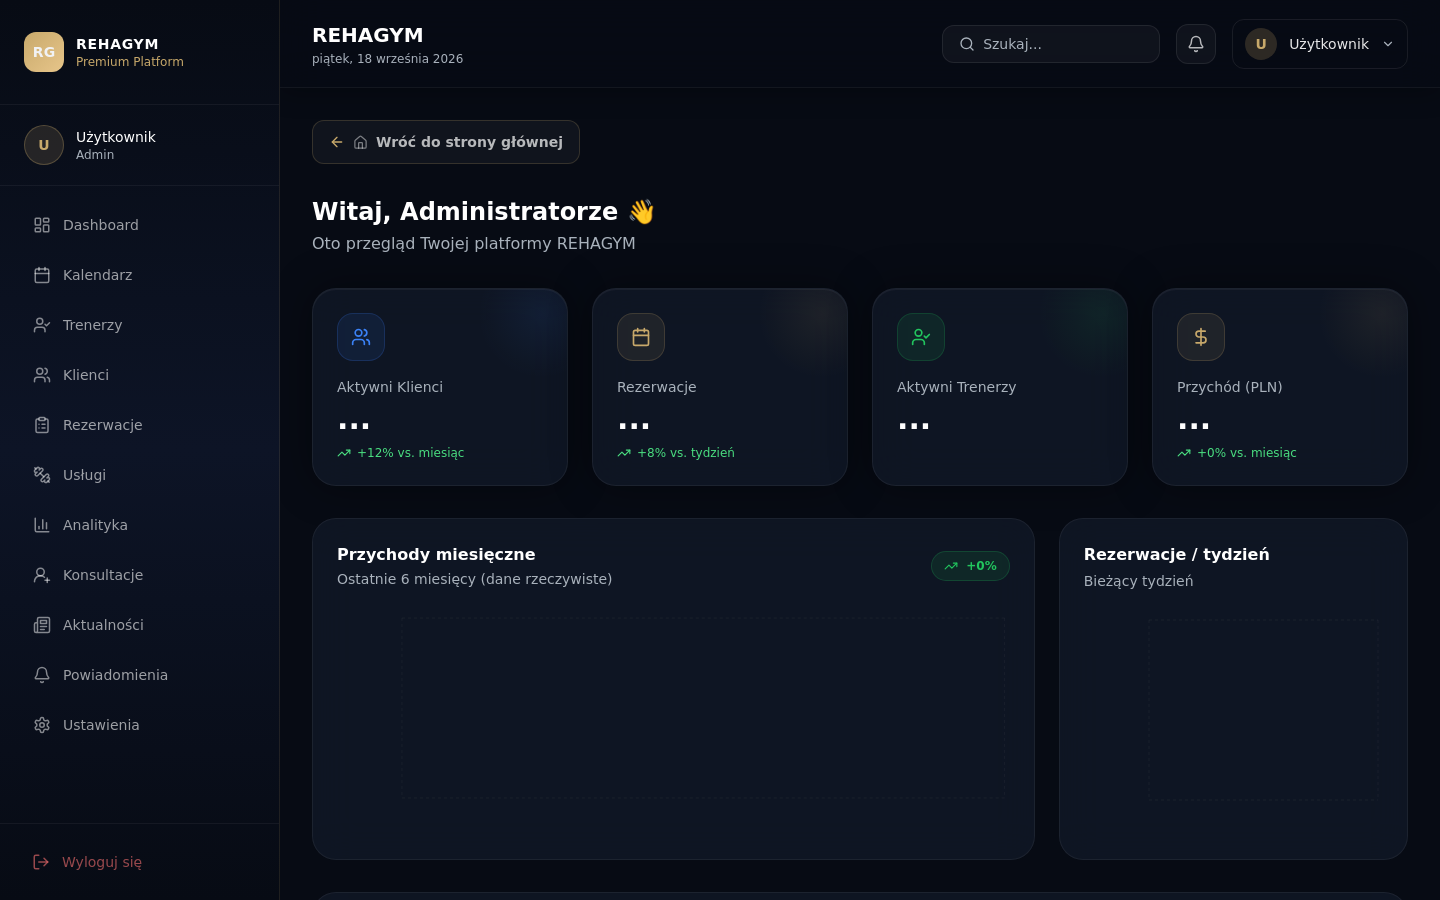
Task: Click the Przychody miesięczne chart title
Action: pos(436,554)
